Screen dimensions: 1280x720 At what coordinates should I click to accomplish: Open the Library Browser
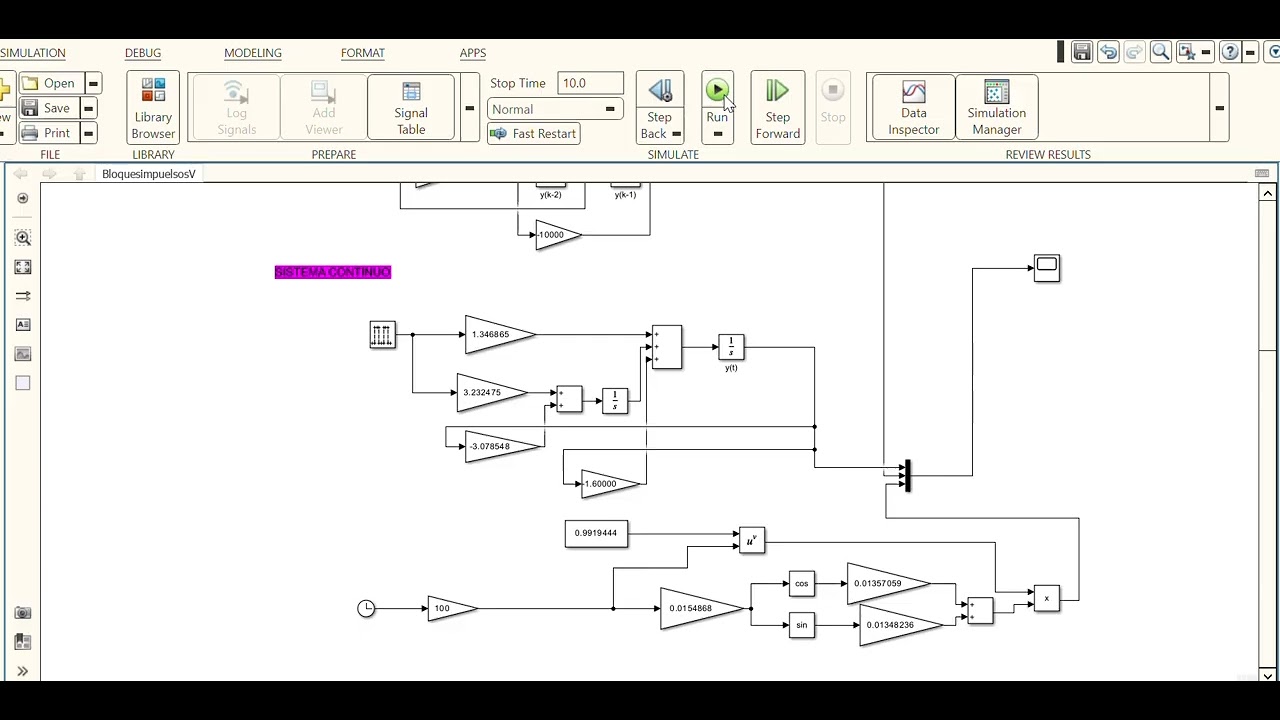[x=153, y=108]
